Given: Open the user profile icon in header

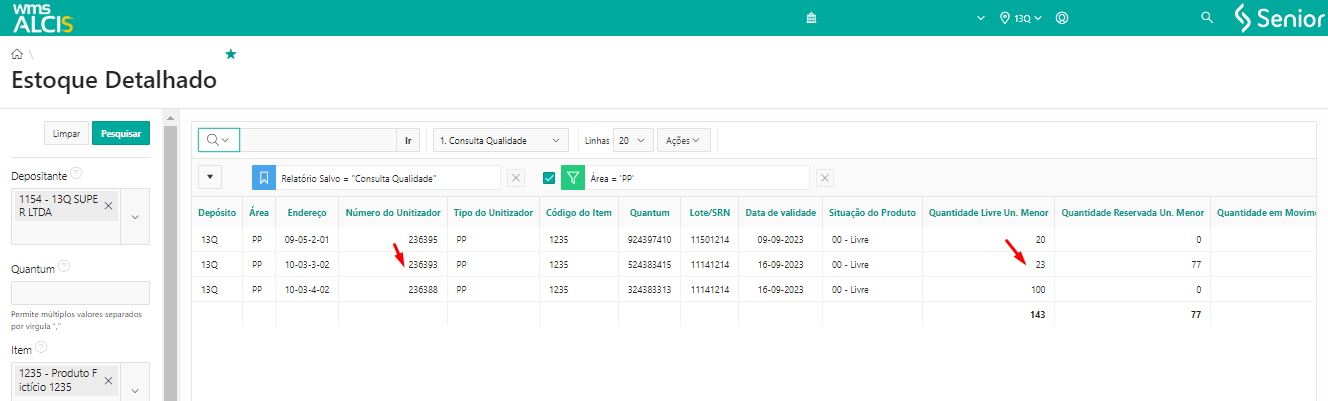Looking at the screenshot, I should pyautogui.click(x=1062, y=18).
